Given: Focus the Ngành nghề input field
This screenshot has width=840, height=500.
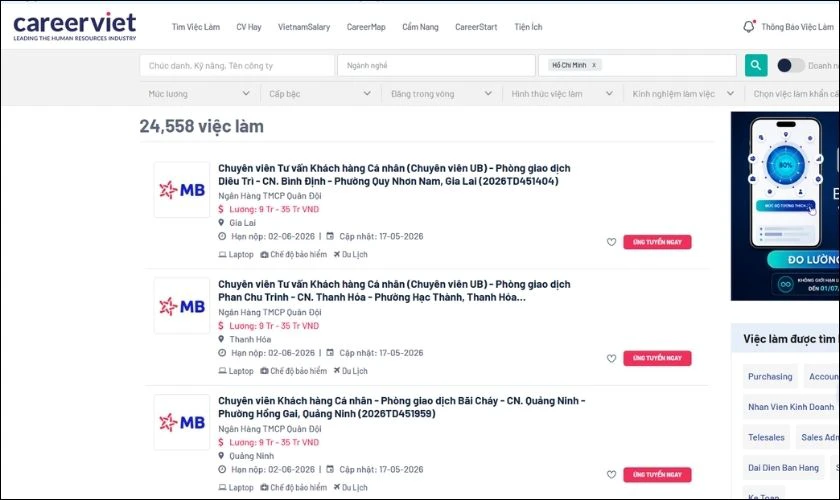Looking at the screenshot, I should (437, 65).
